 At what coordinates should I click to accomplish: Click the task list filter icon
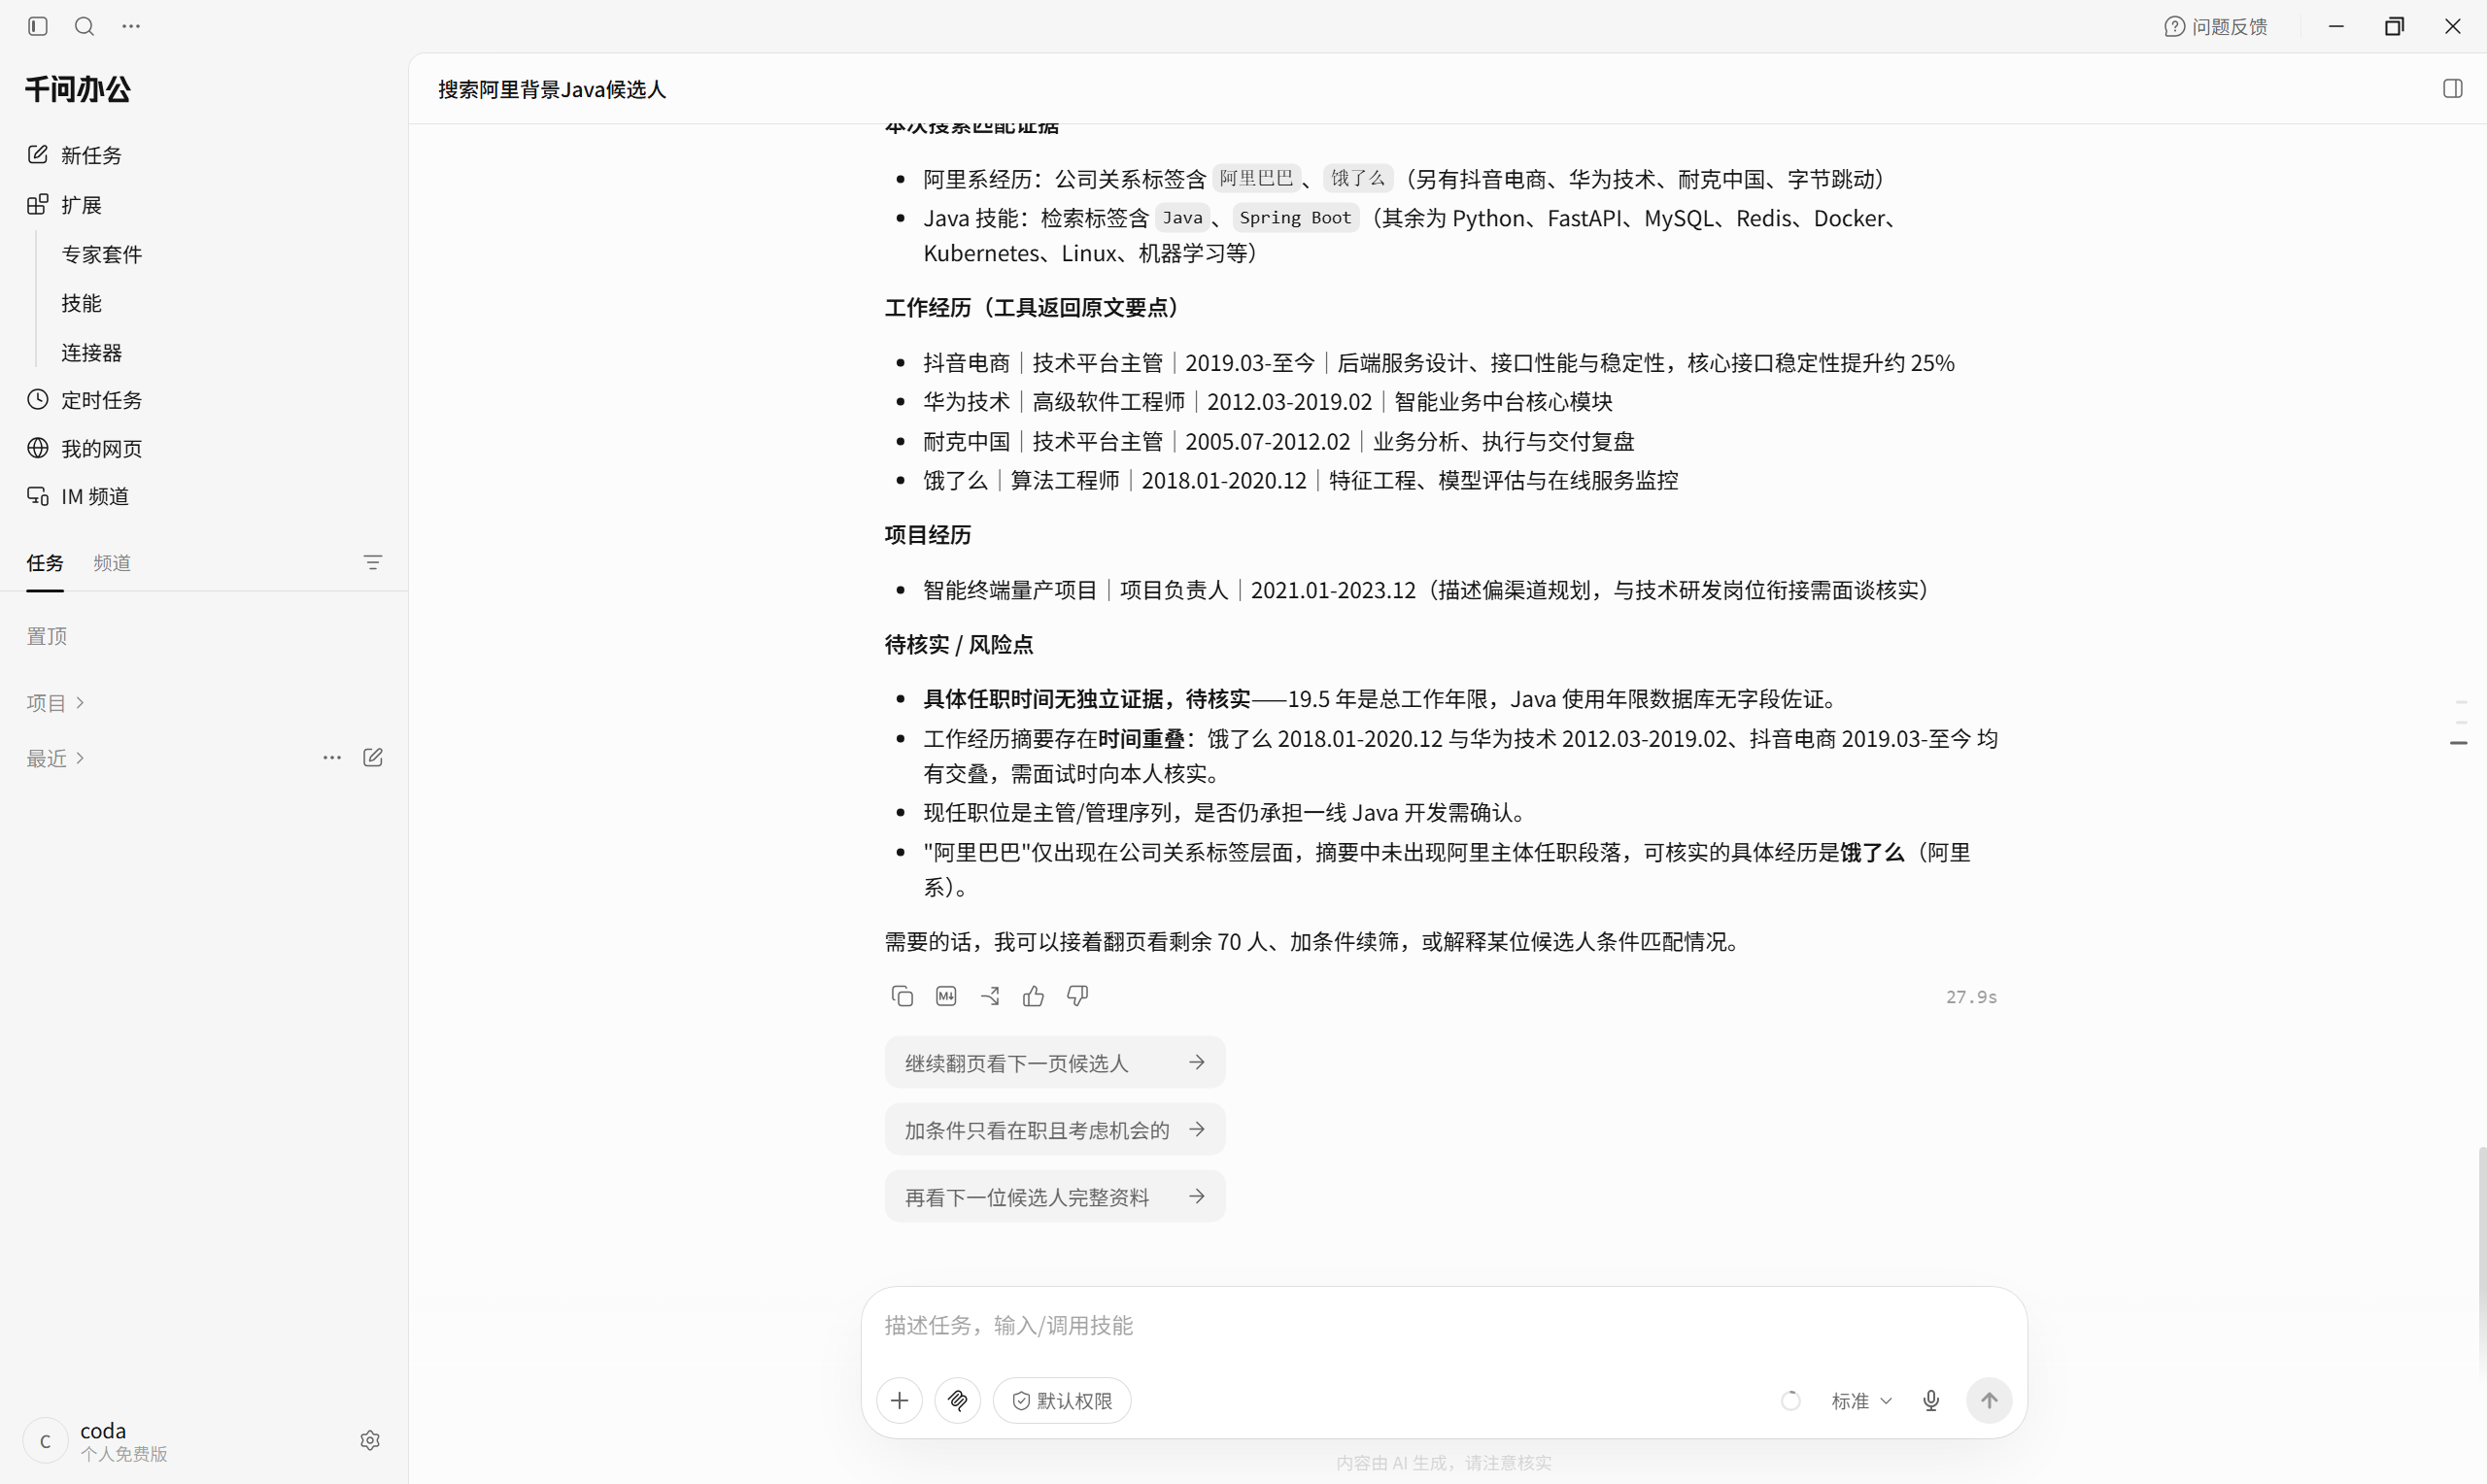point(372,563)
